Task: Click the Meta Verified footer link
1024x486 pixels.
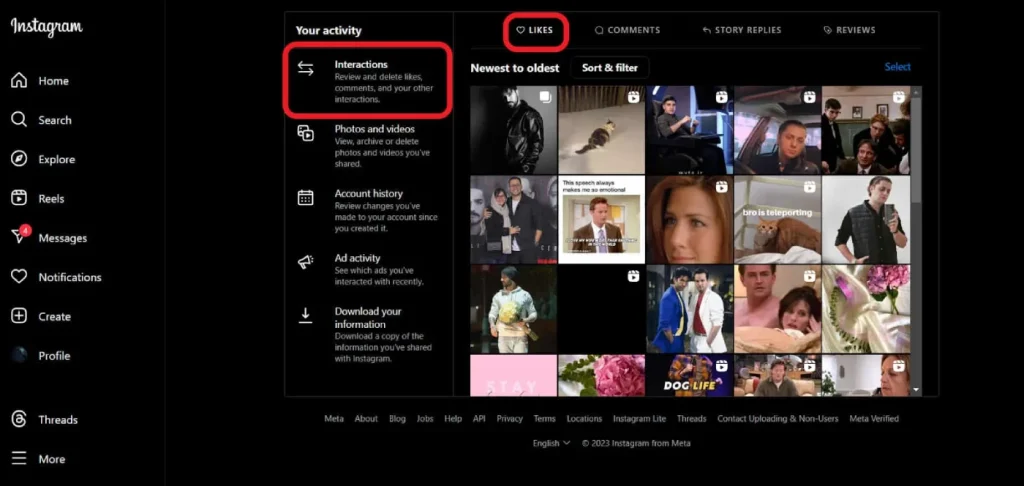Action: point(874,419)
